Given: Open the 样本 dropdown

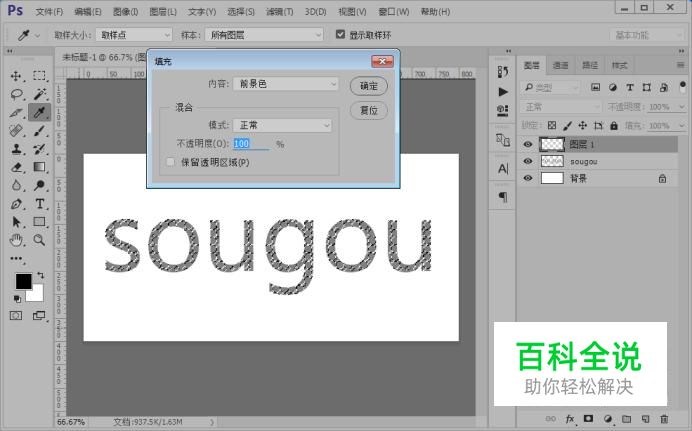Looking at the screenshot, I should click(264, 34).
